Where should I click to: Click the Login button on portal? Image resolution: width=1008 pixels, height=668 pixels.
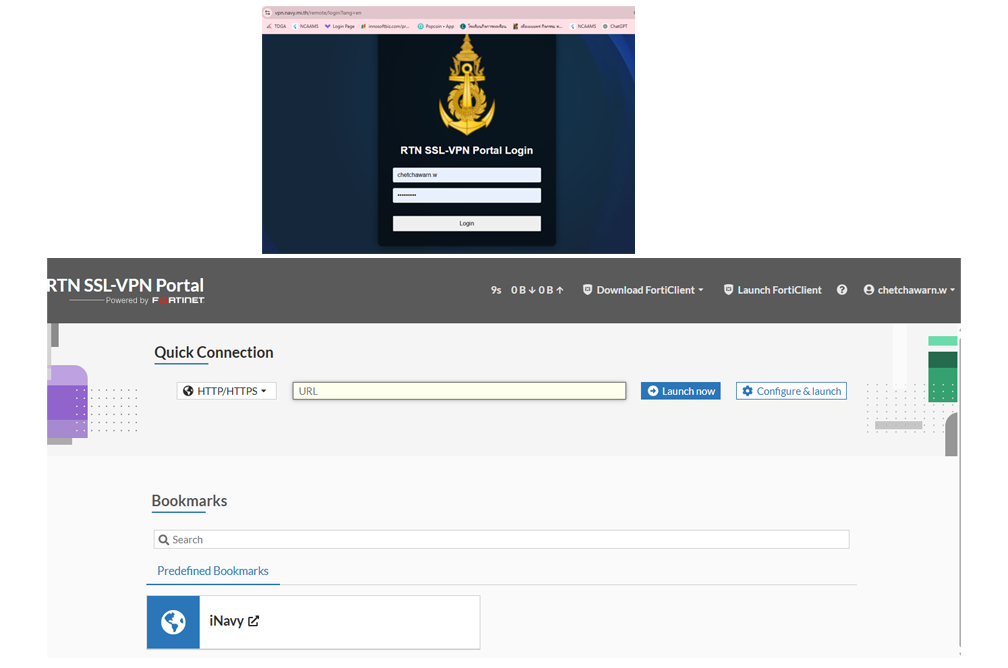coord(467,223)
